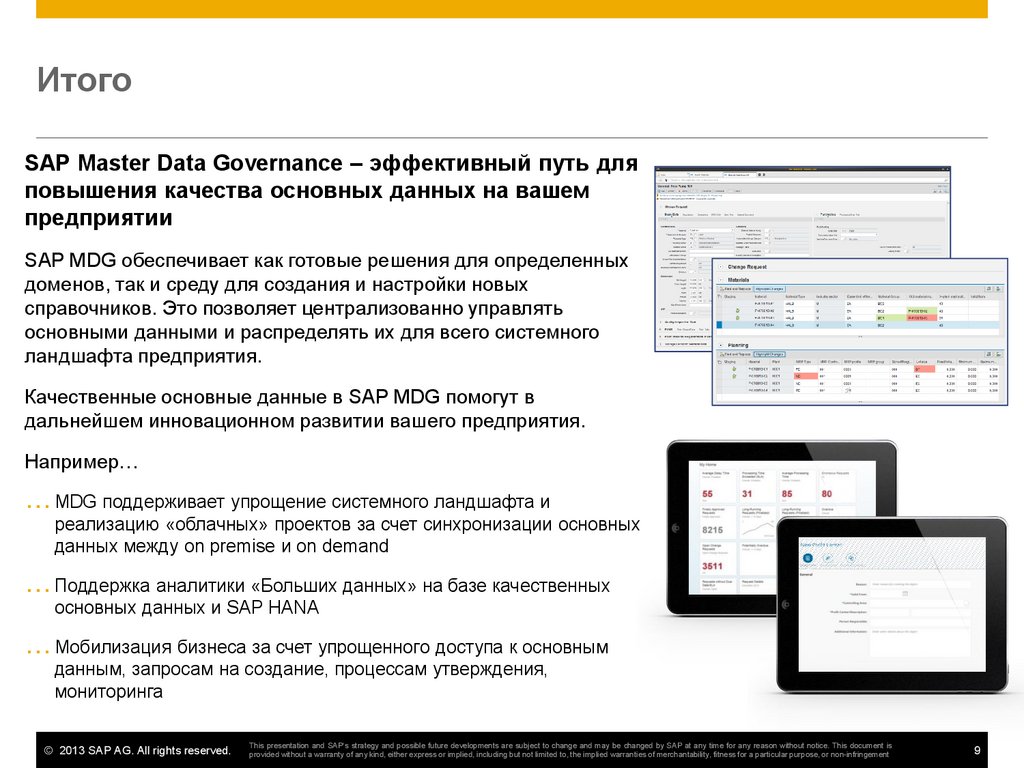Click the bullet beginning "Мобилизация бизнеса"

pos(331,669)
